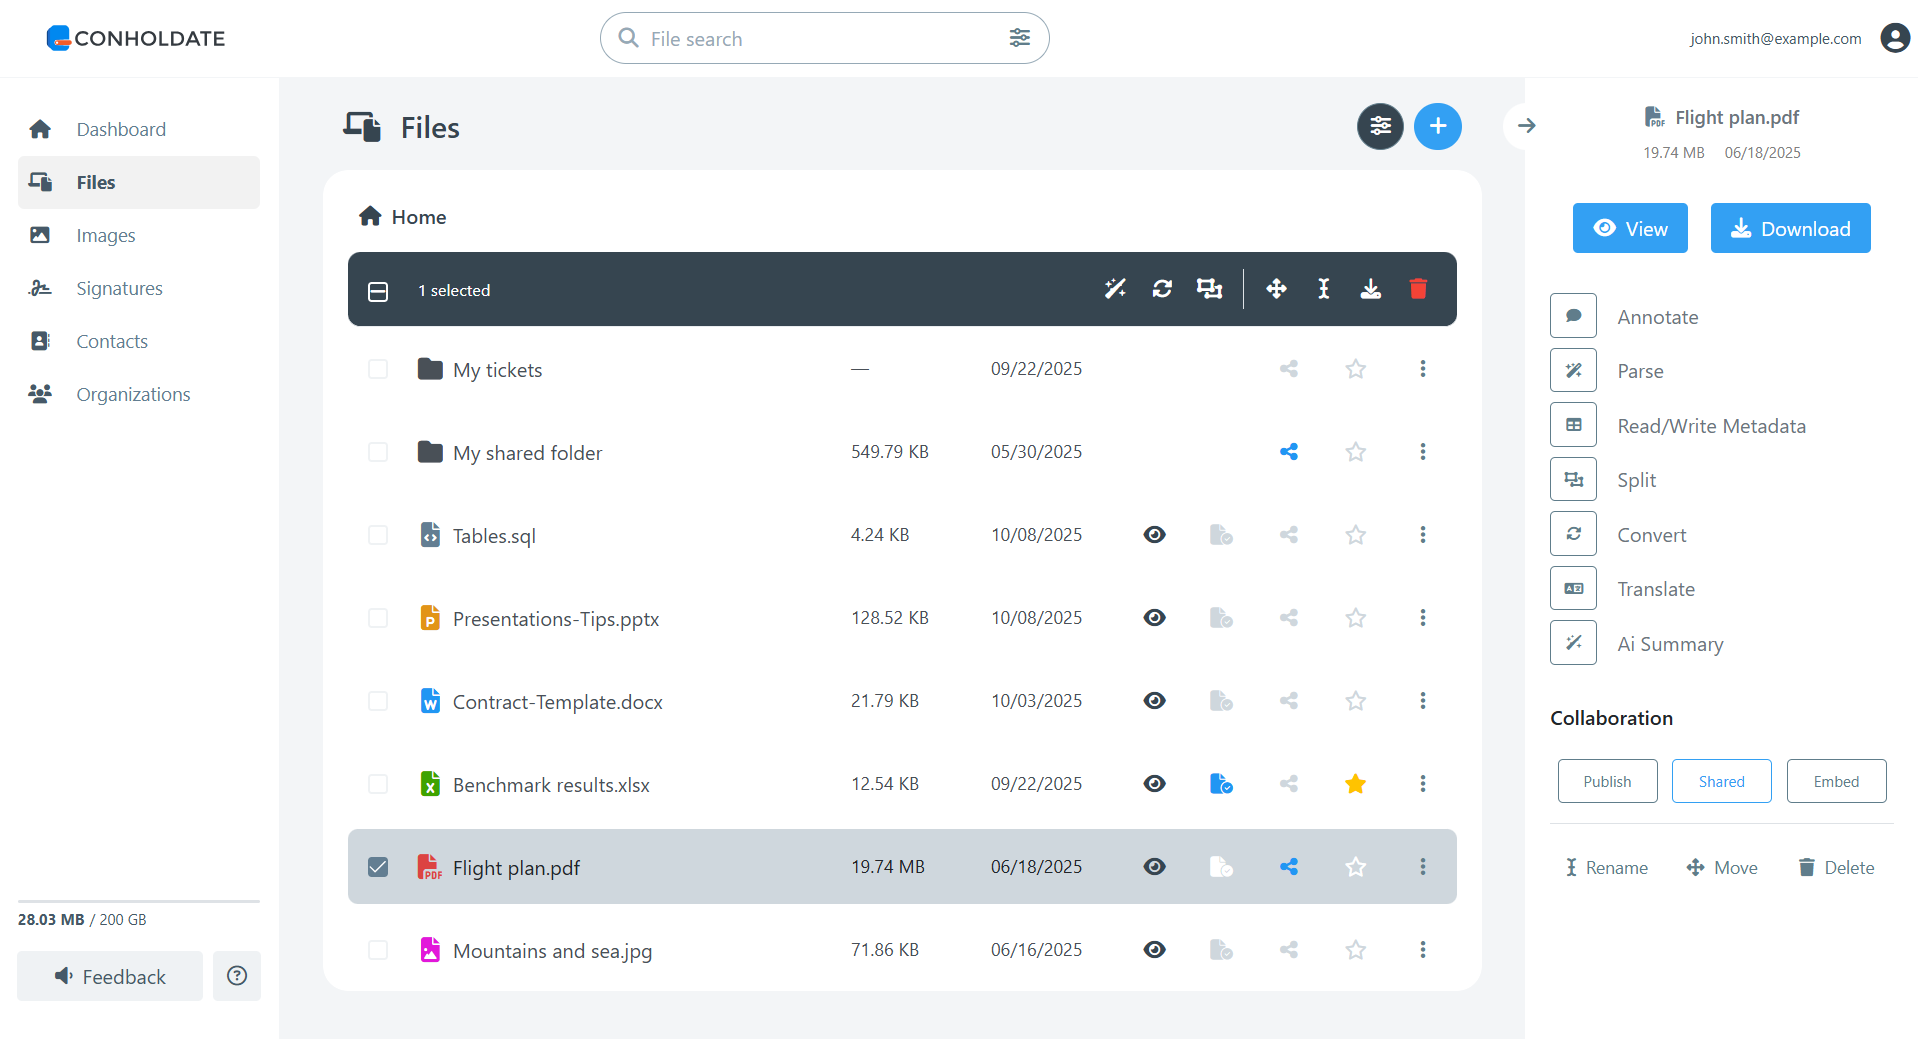Select the Tables.sql checkbox
1918x1039 pixels.
pyautogui.click(x=378, y=535)
